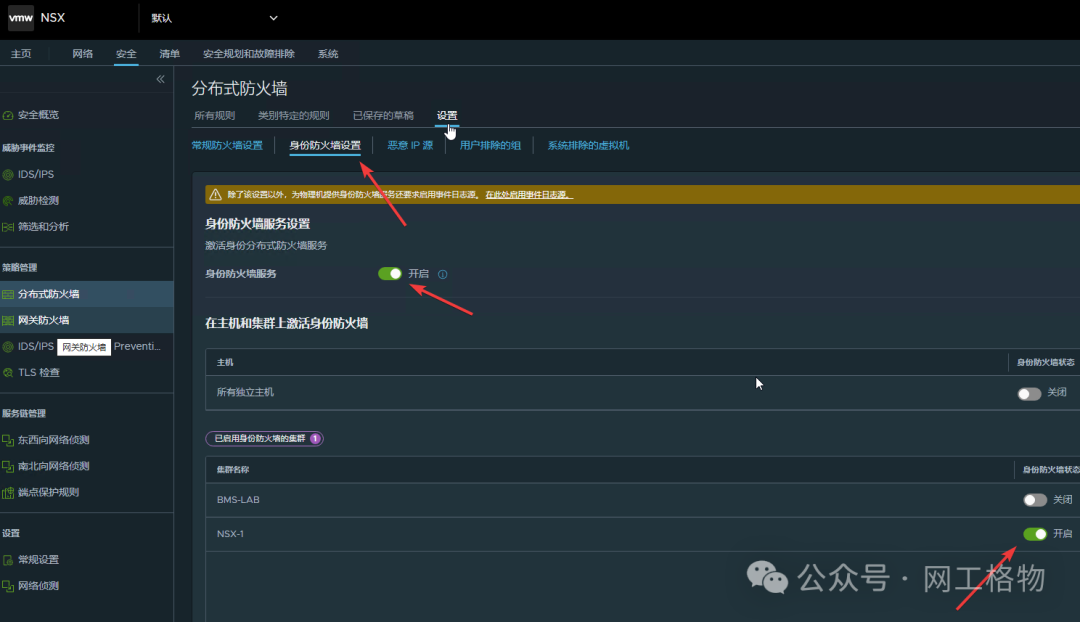
Task: Open the 系统排除的虚拟机 sub-tab
Action: pos(588,145)
